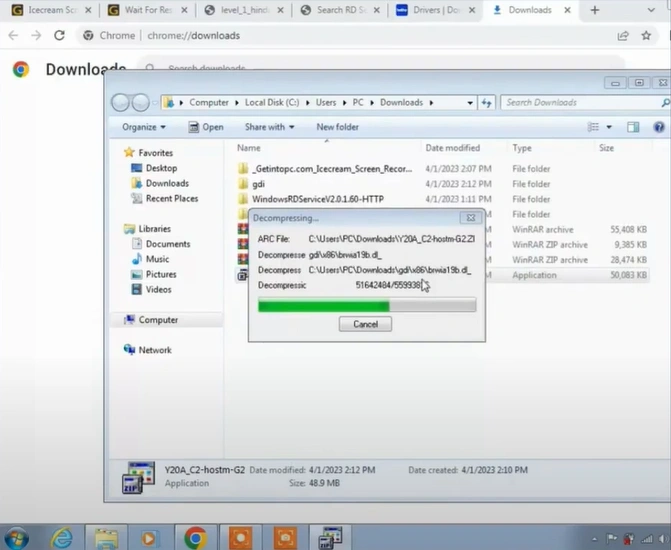The image size is (671, 550).
Task: Click the Chrome reload page icon
Action: tap(59, 35)
